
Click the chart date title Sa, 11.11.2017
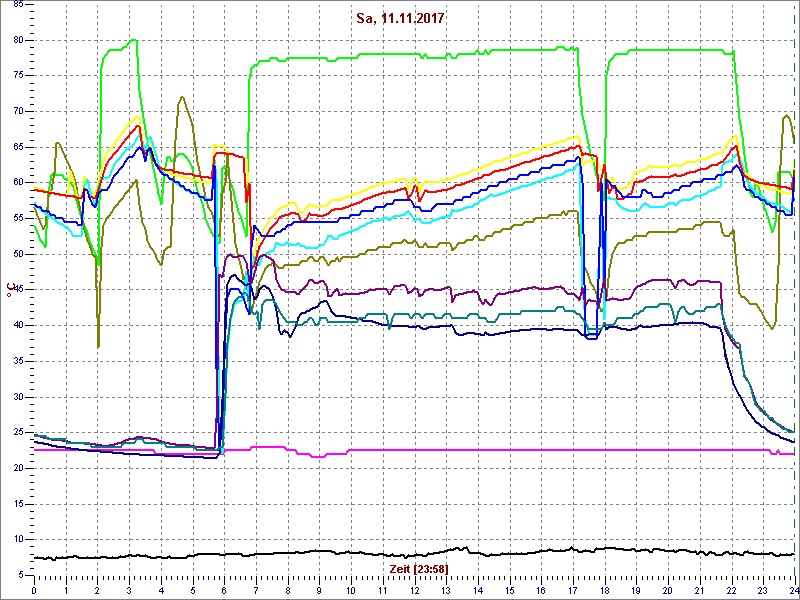(x=401, y=19)
